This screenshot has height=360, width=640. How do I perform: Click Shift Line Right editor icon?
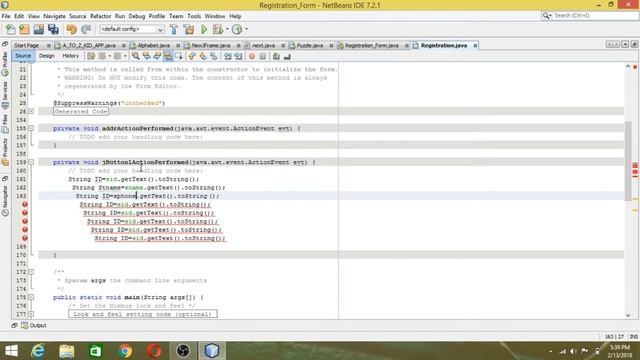238,56
